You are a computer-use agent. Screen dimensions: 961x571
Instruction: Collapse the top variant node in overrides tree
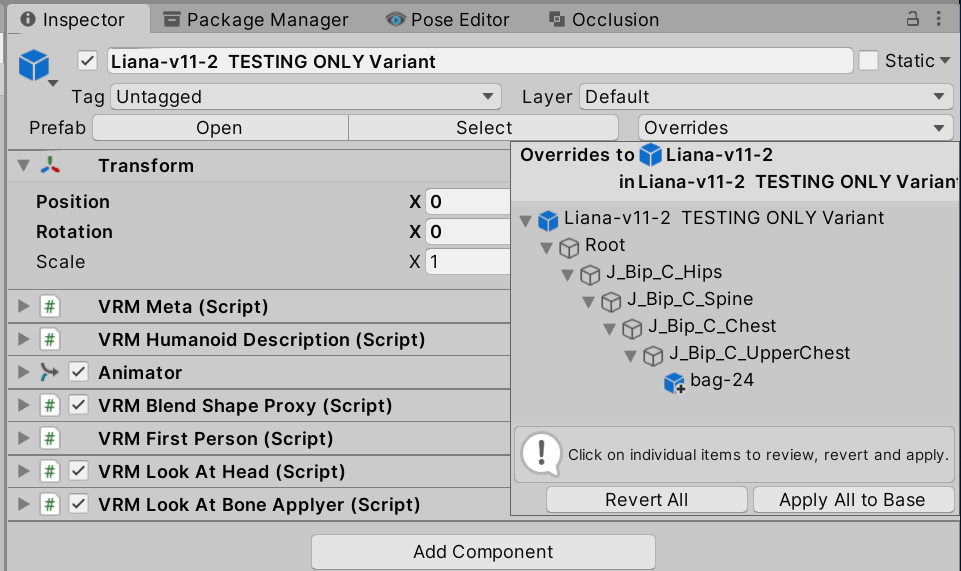(525, 221)
